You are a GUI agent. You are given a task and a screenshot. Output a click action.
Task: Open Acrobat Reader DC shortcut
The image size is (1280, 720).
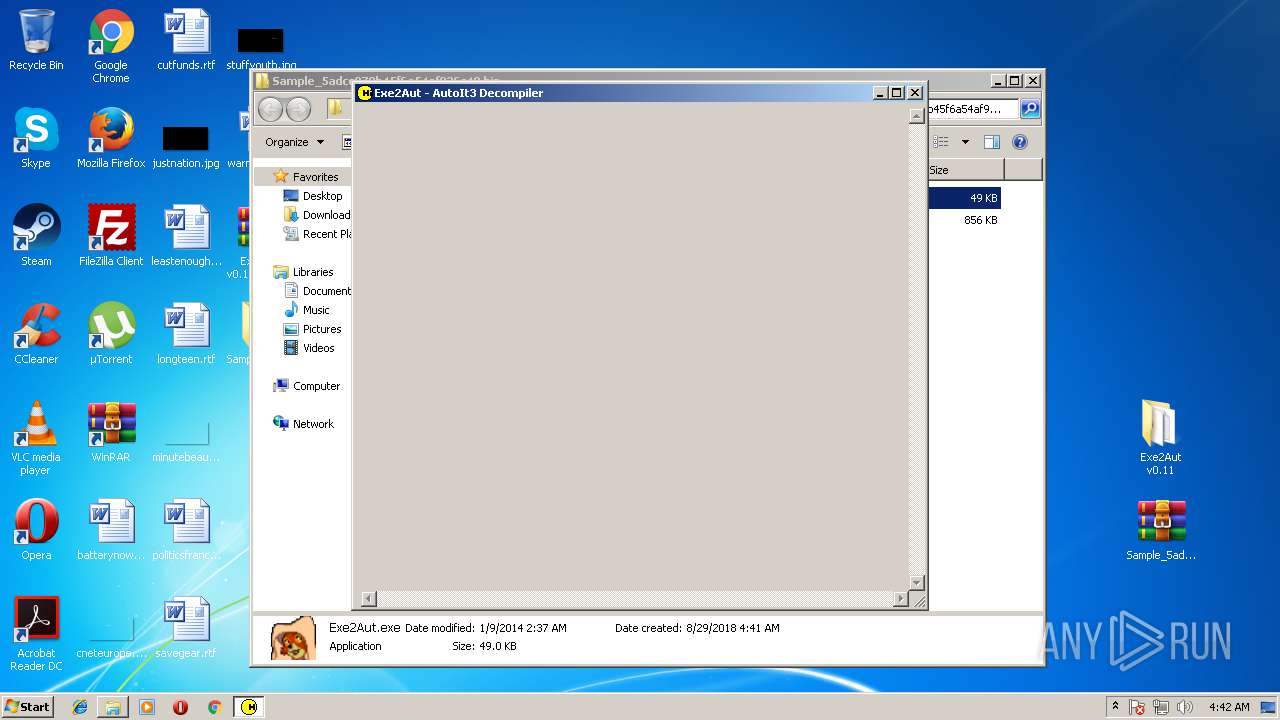(x=36, y=634)
